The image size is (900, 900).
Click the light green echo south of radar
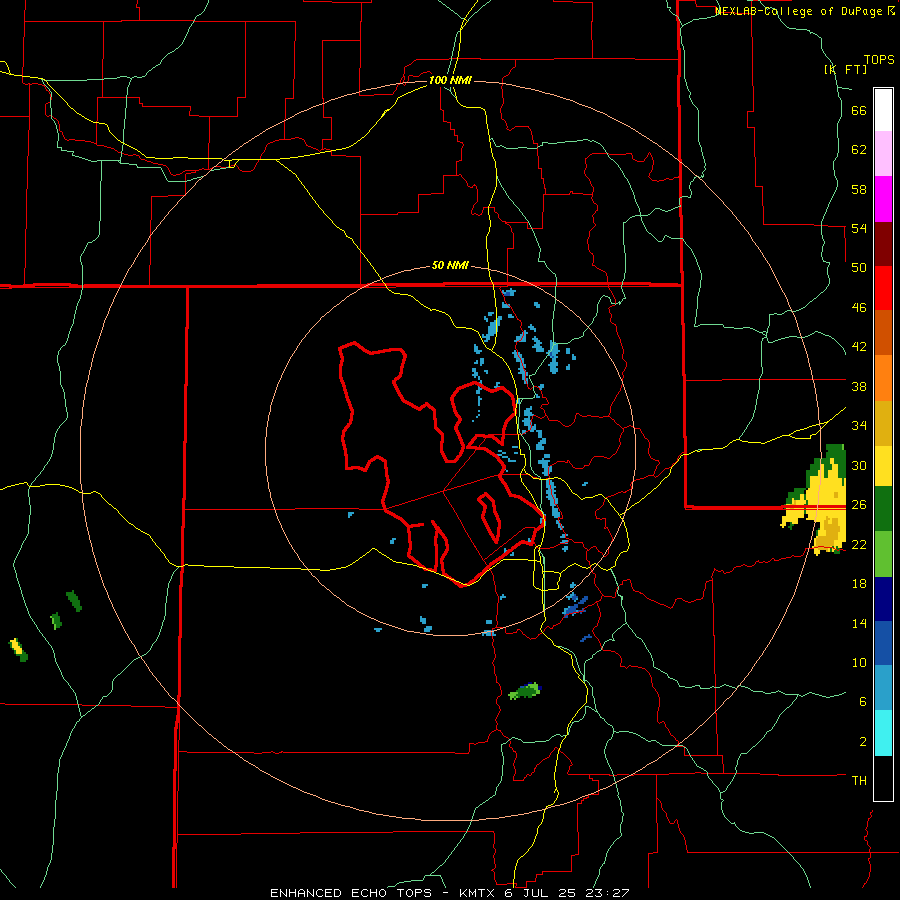click(x=525, y=690)
